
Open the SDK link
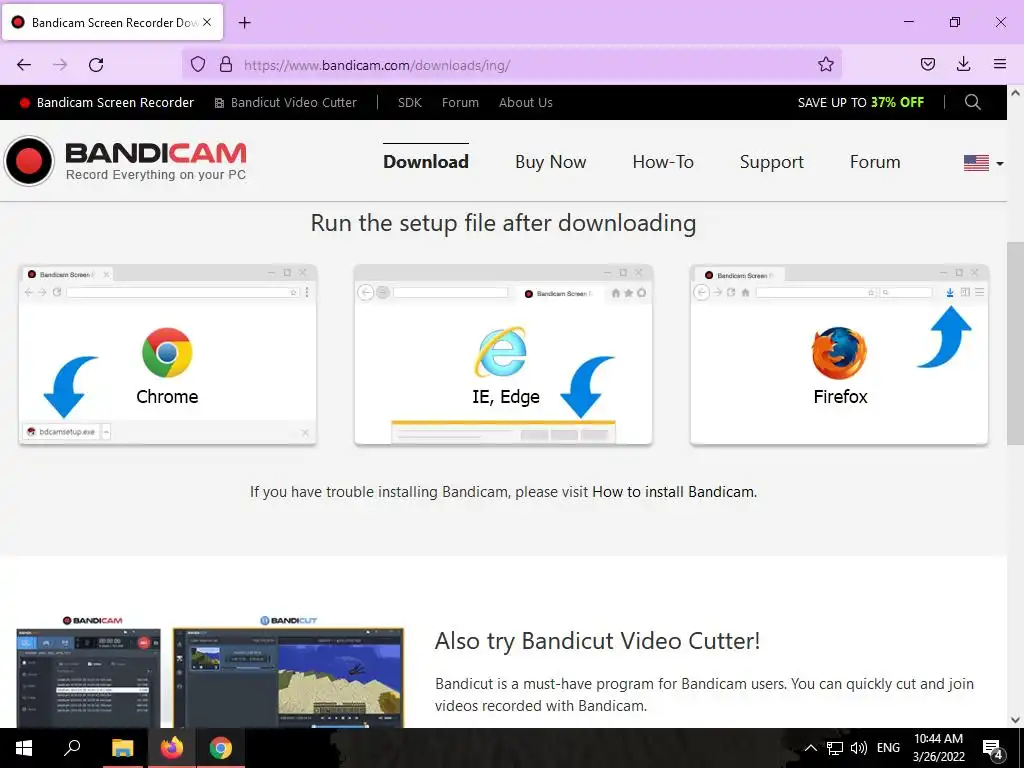pos(409,103)
